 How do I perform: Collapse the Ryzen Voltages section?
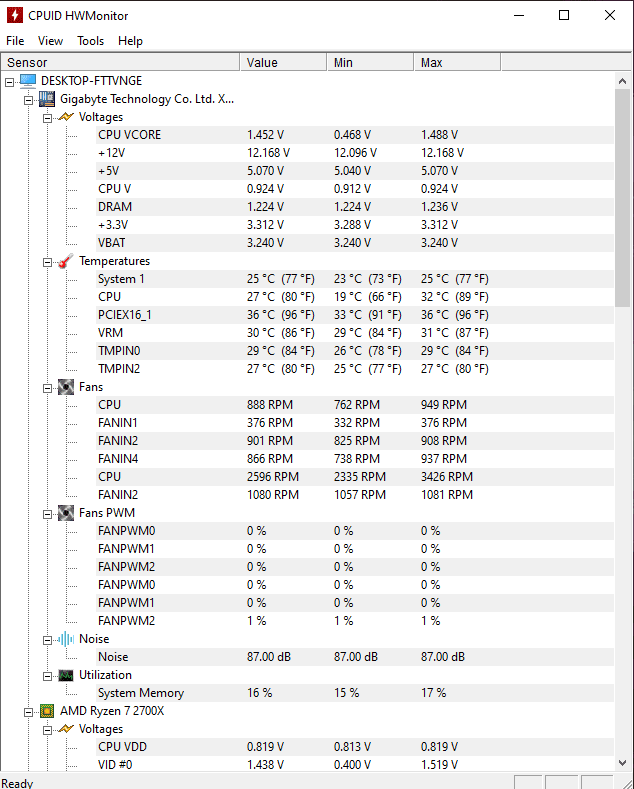[48, 730]
